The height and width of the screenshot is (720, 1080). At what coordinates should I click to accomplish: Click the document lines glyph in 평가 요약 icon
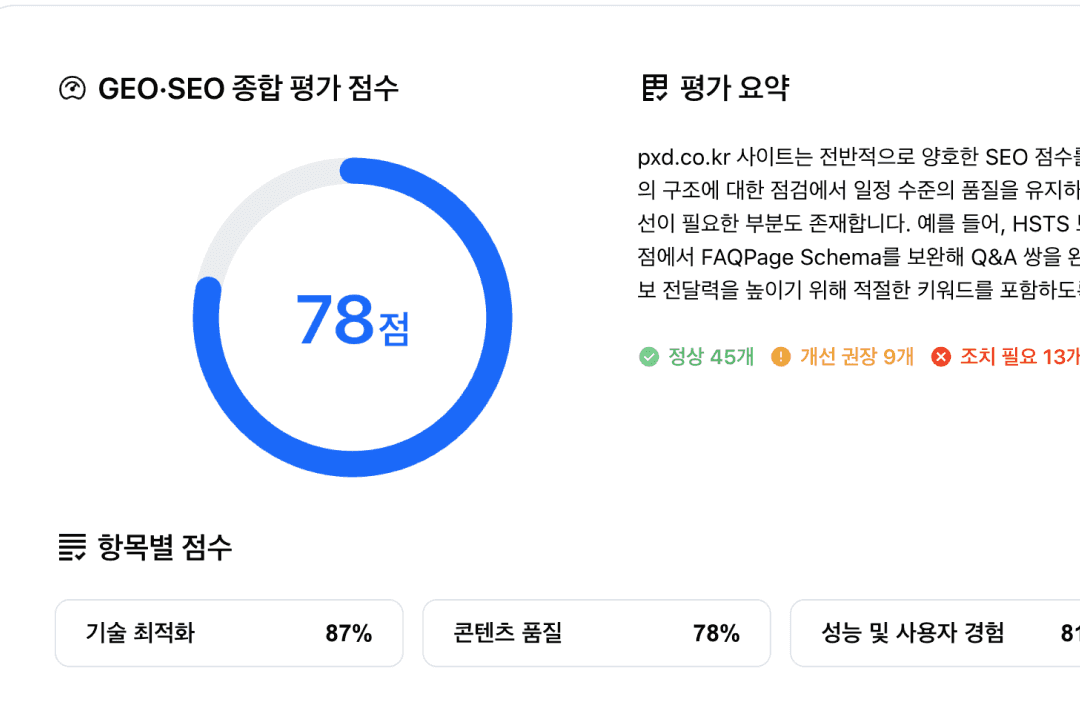(654, 88)
